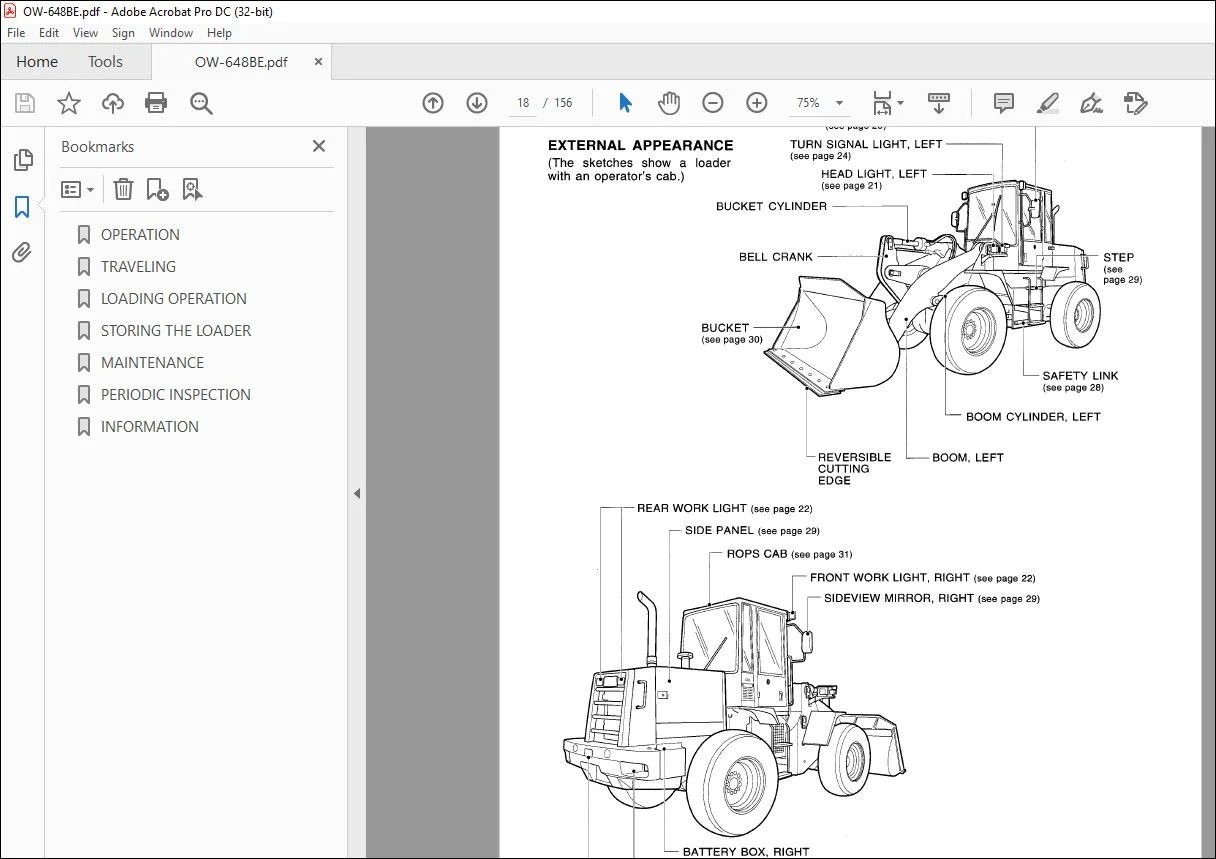Zoom out with the minus button

coord(713,103)
